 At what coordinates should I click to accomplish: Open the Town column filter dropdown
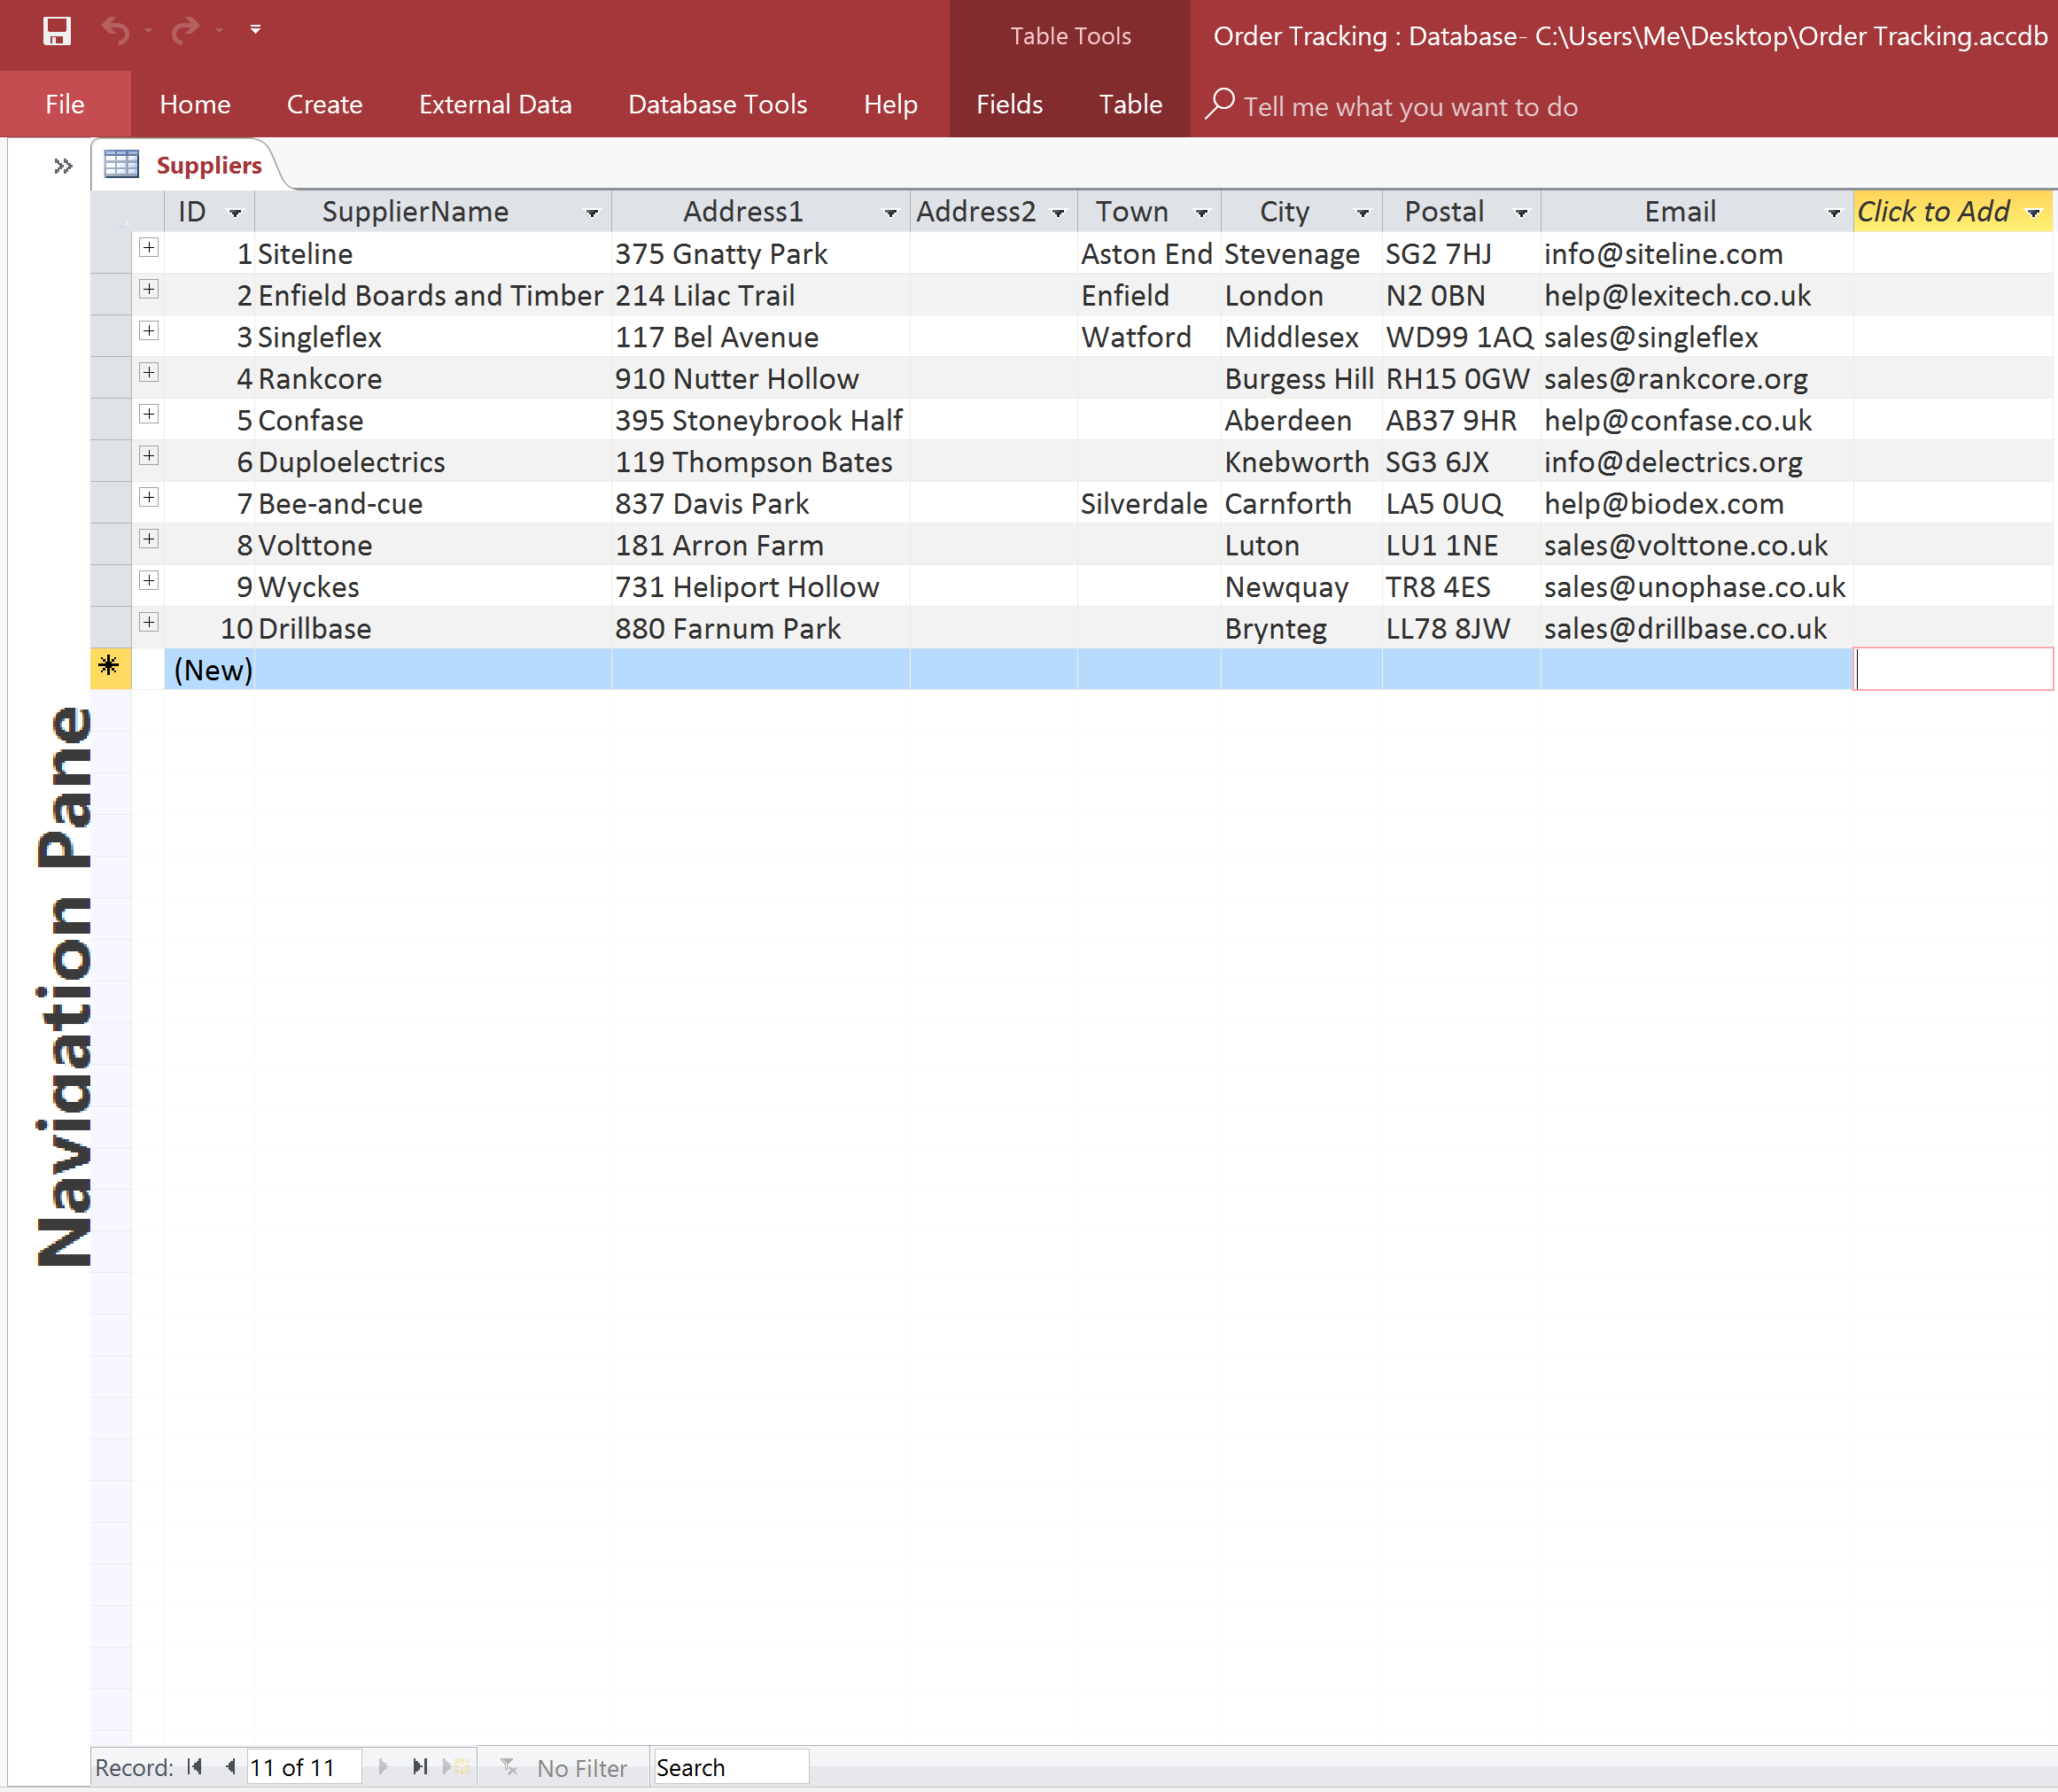click(x=1202, y=213)
